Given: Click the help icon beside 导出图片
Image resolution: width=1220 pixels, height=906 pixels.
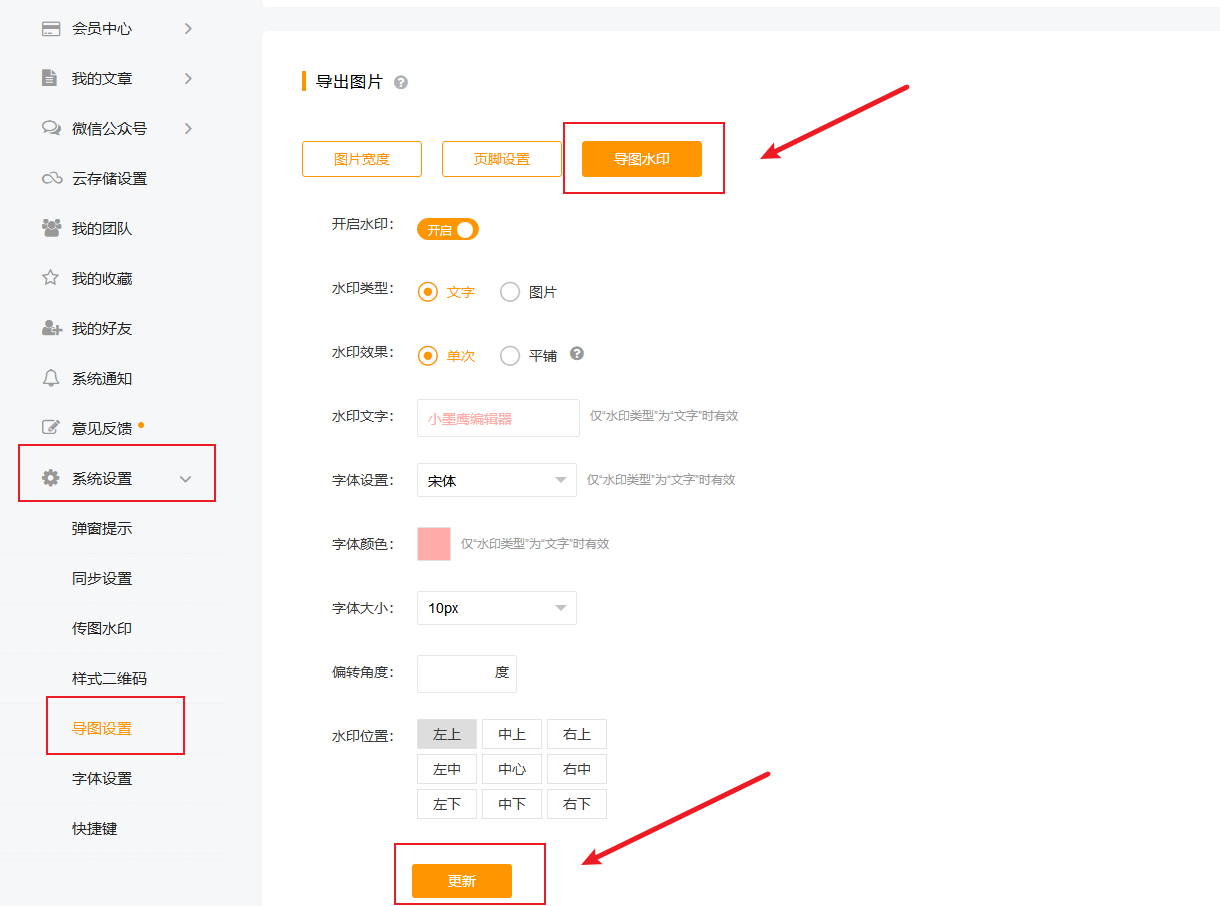Looking at the screenshot, I should [x=401, y=82].
